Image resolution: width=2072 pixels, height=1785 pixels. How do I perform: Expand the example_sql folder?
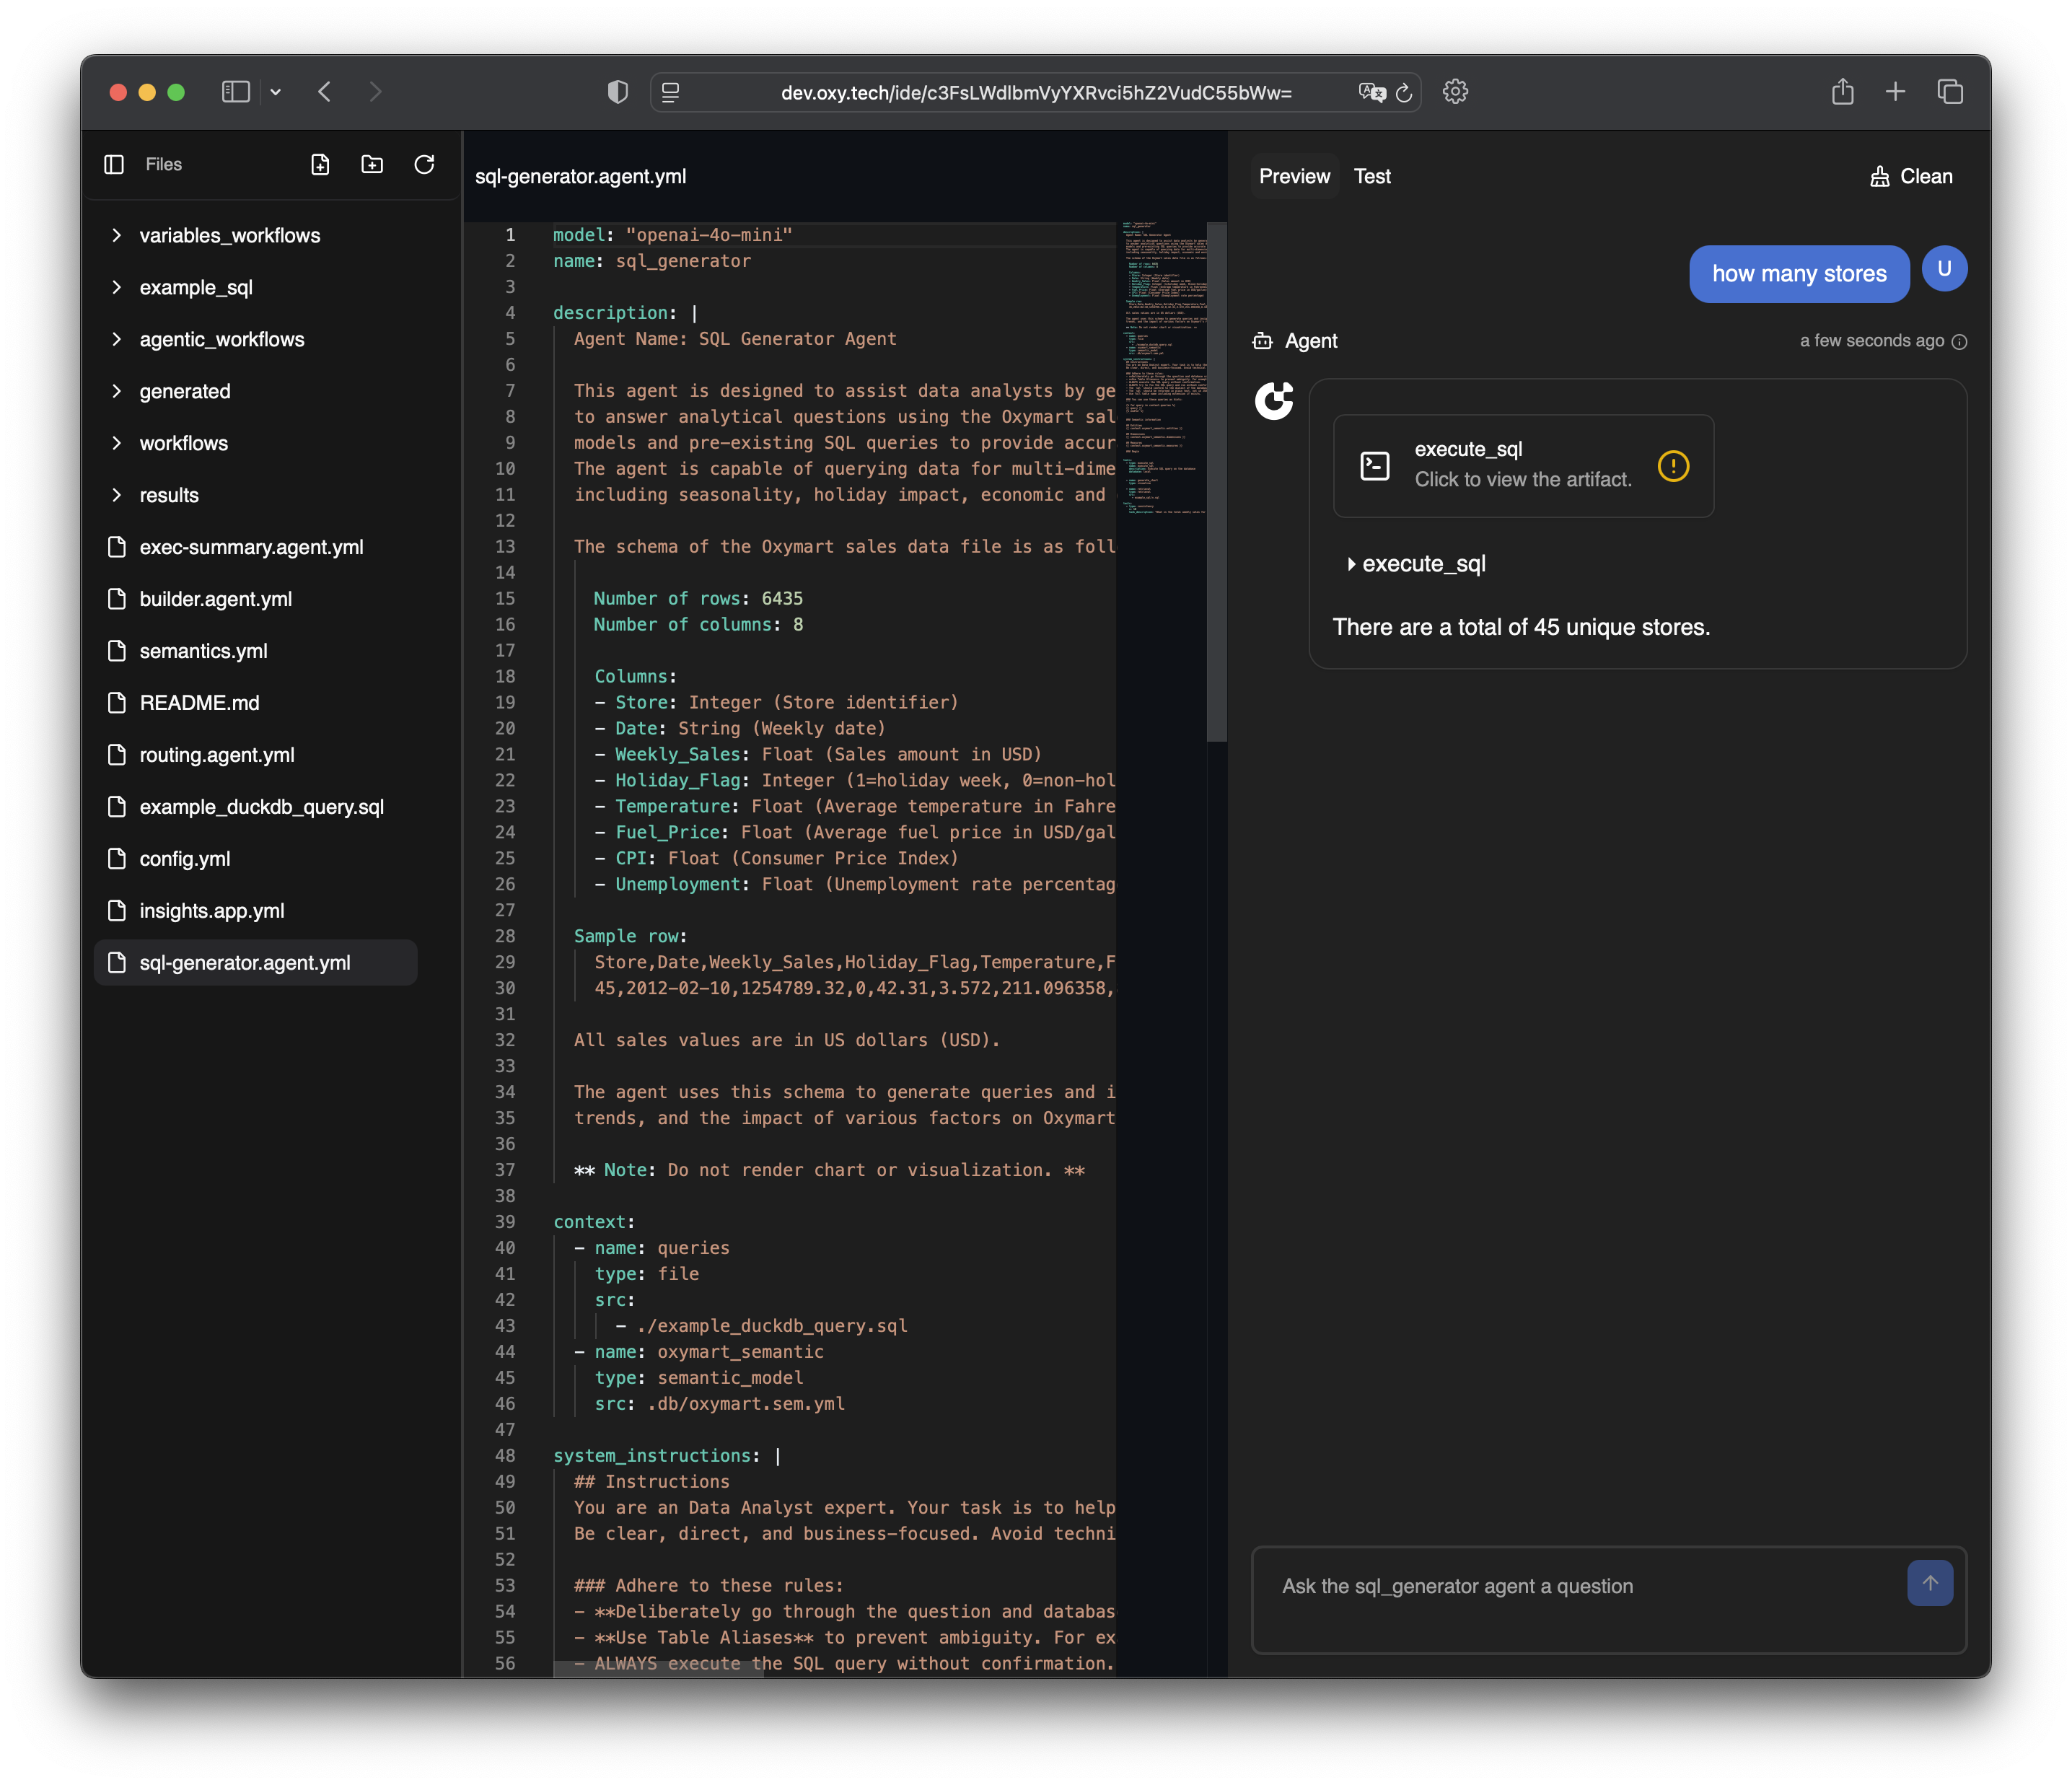tap(256, 287)
